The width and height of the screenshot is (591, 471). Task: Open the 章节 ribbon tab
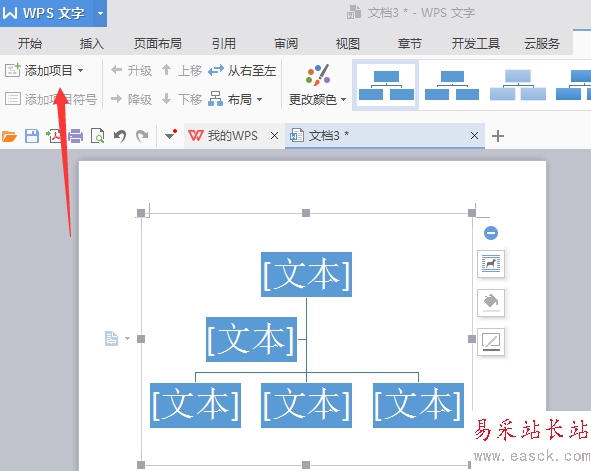(x=409, y=44)
